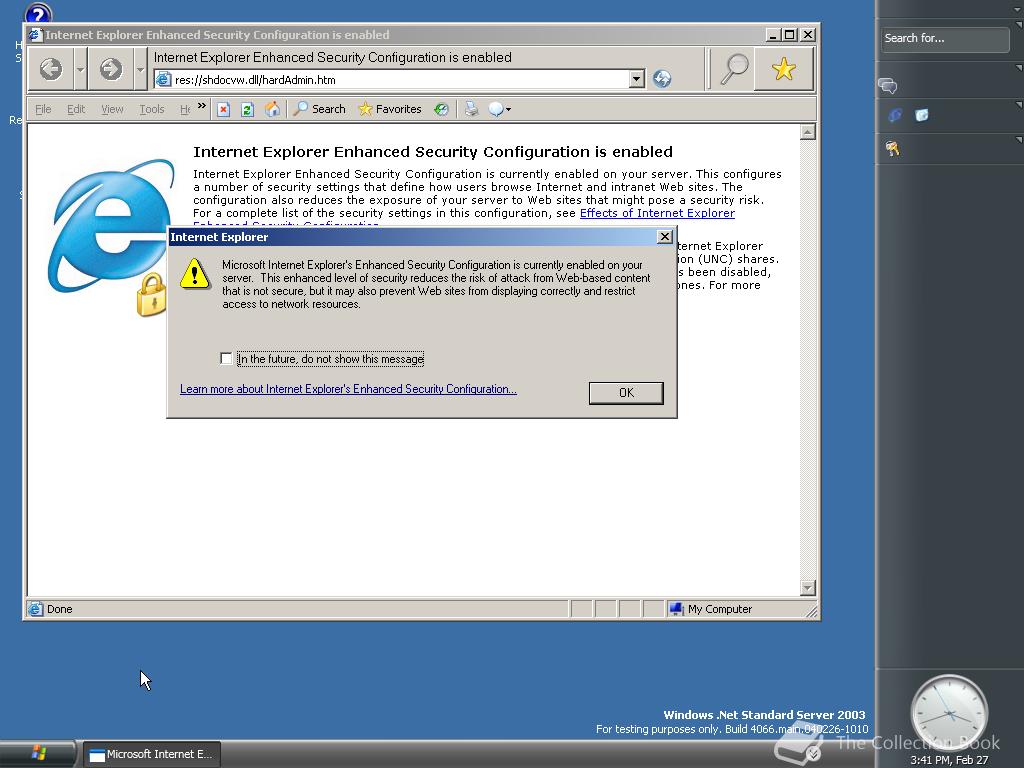Open the Edit menu

pos(76,109)
